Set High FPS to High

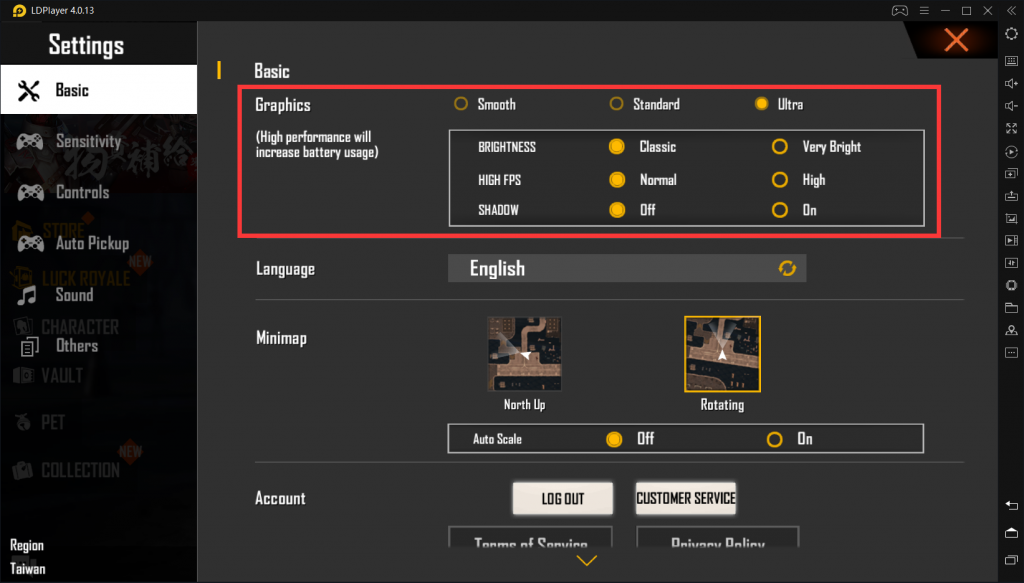(x=779, y=181)
